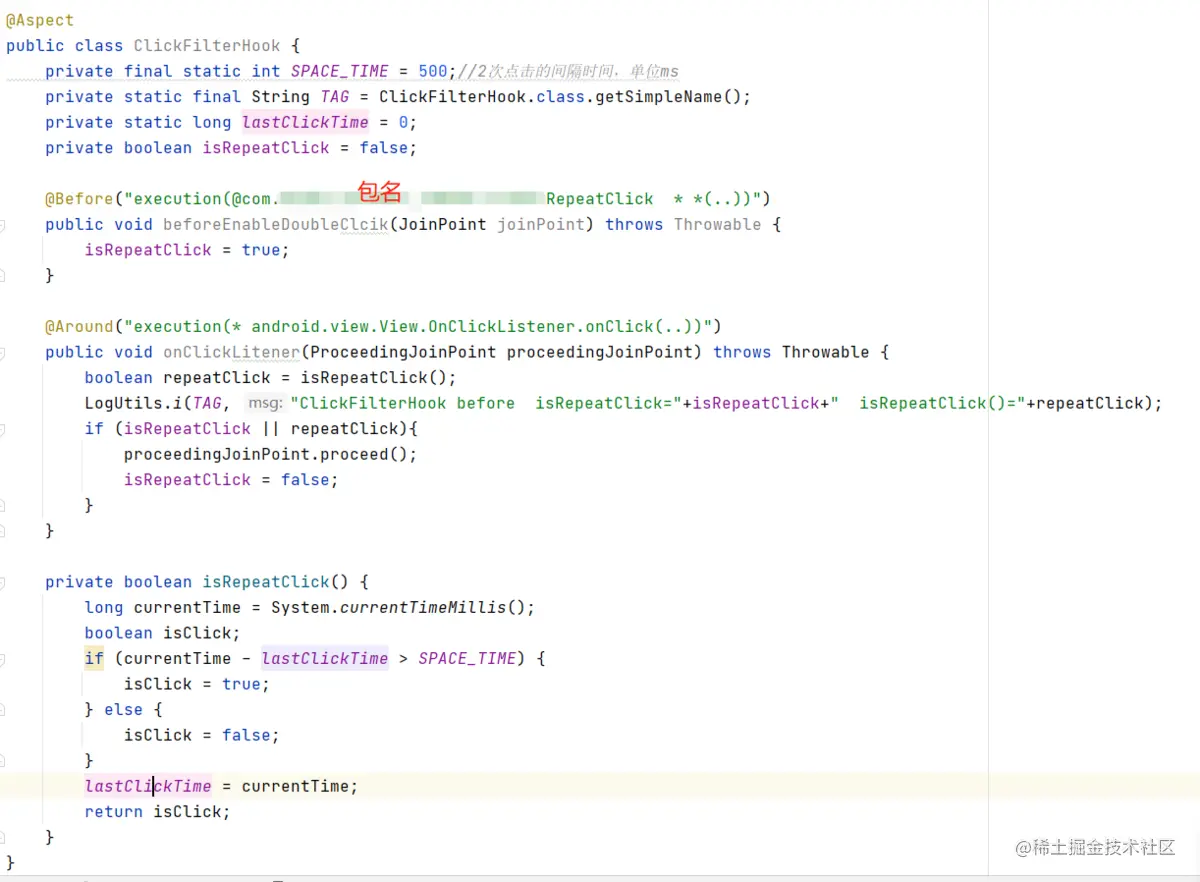Click method name beforeEnableDoubleClcik
1200x882 pixels.
coord(276,224)
